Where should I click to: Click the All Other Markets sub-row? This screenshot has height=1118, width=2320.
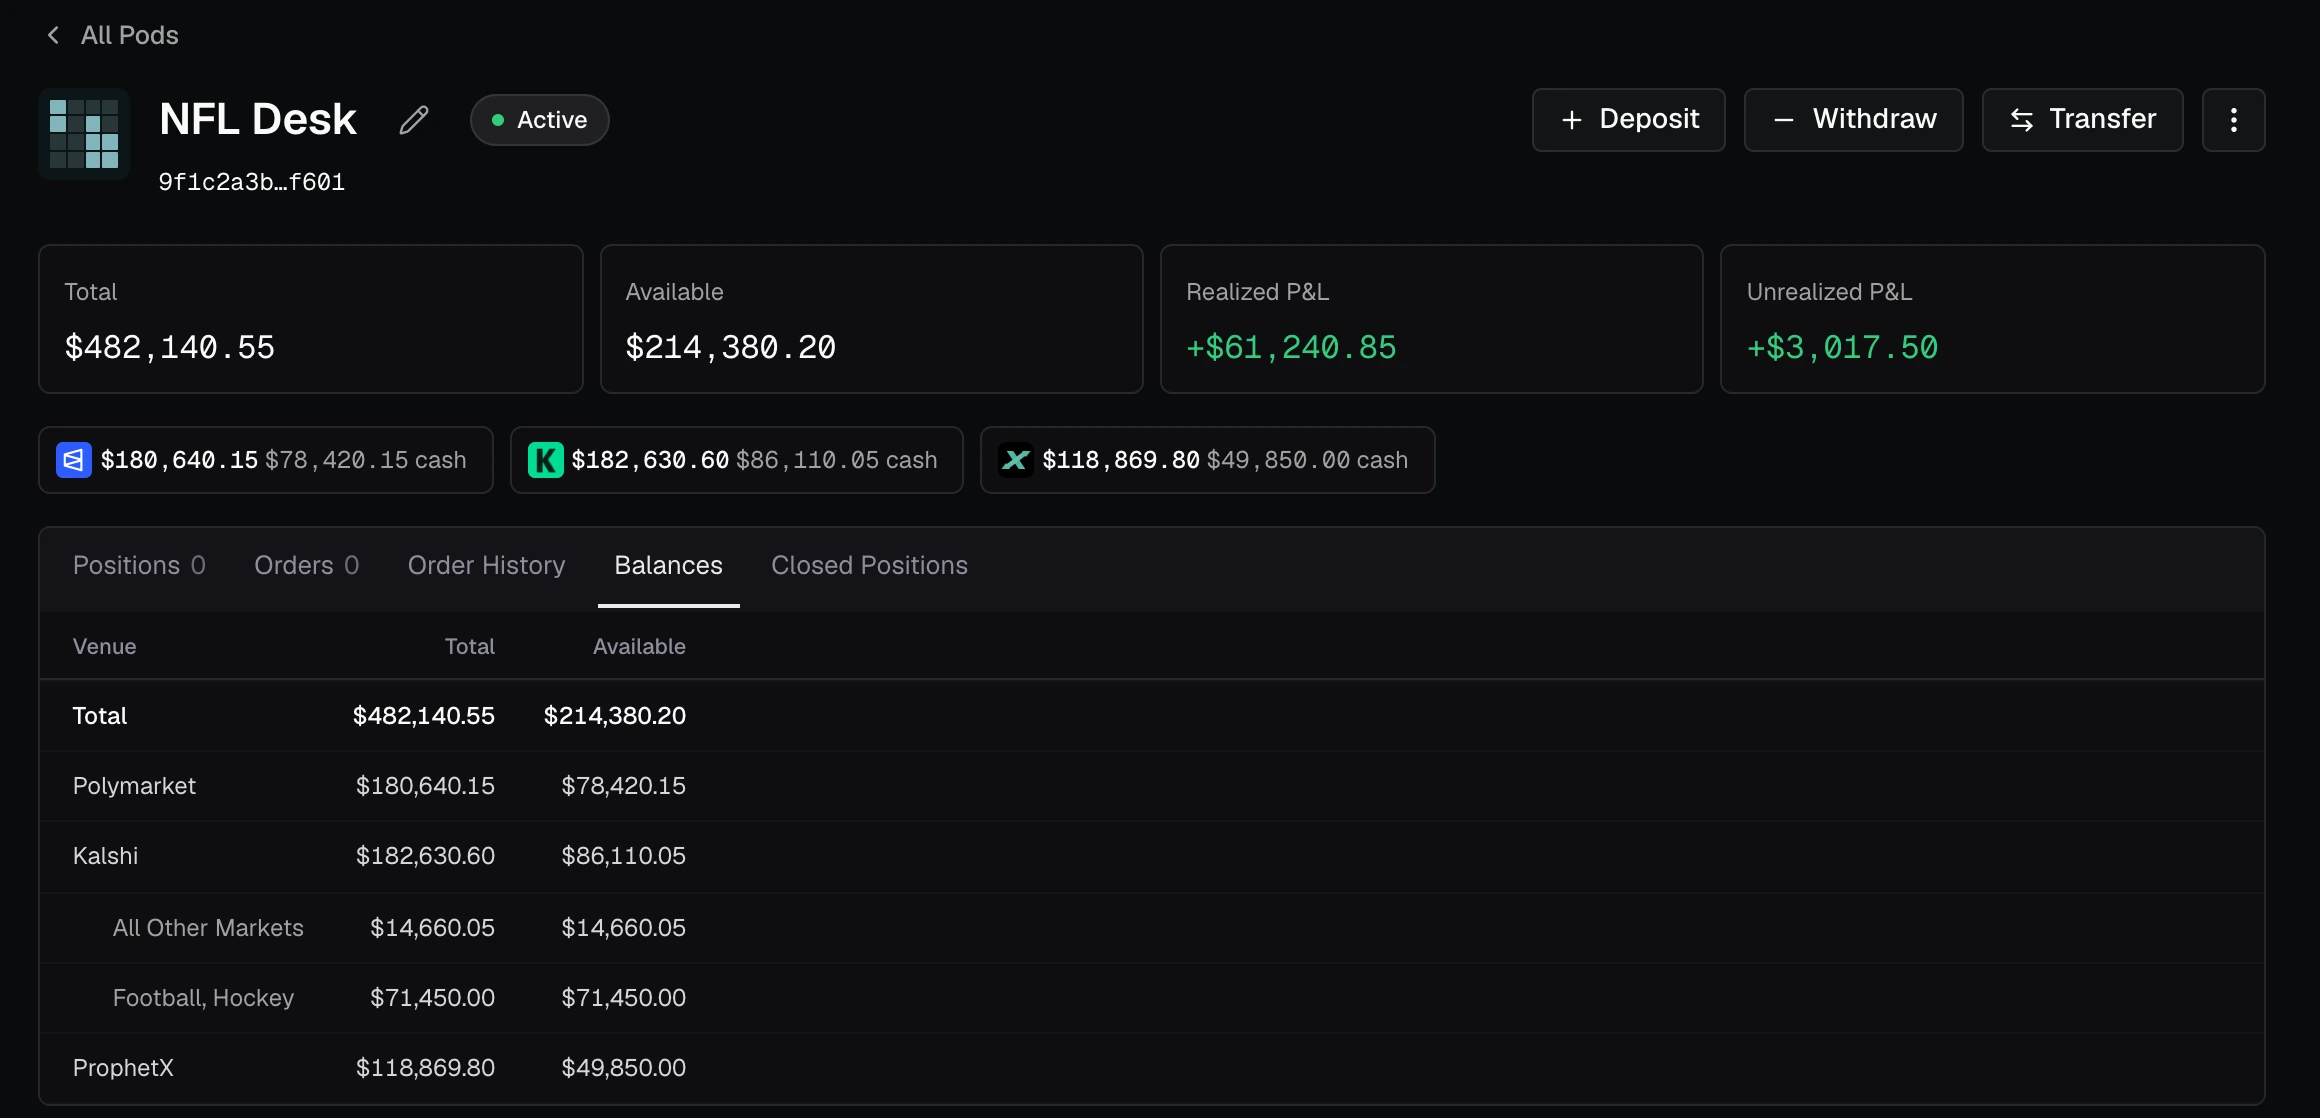[x=1152, y=928]
